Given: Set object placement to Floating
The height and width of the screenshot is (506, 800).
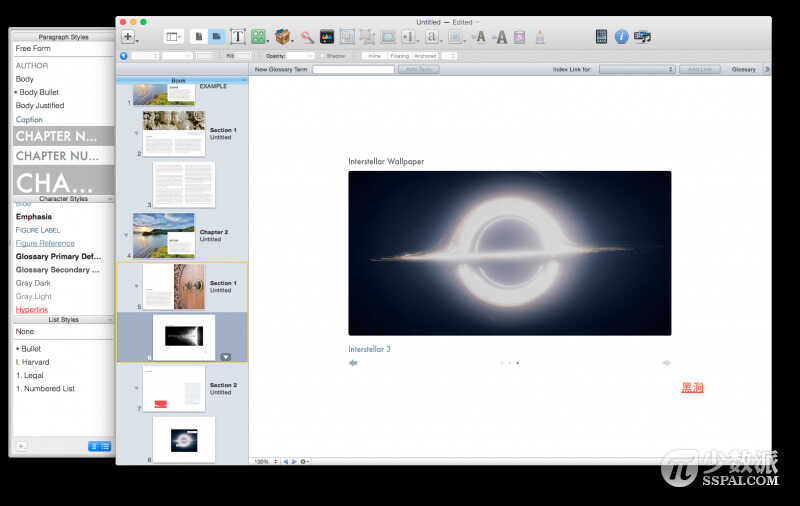Looking at the screenshot, I should pyautogui.click(x=399, y=56).
